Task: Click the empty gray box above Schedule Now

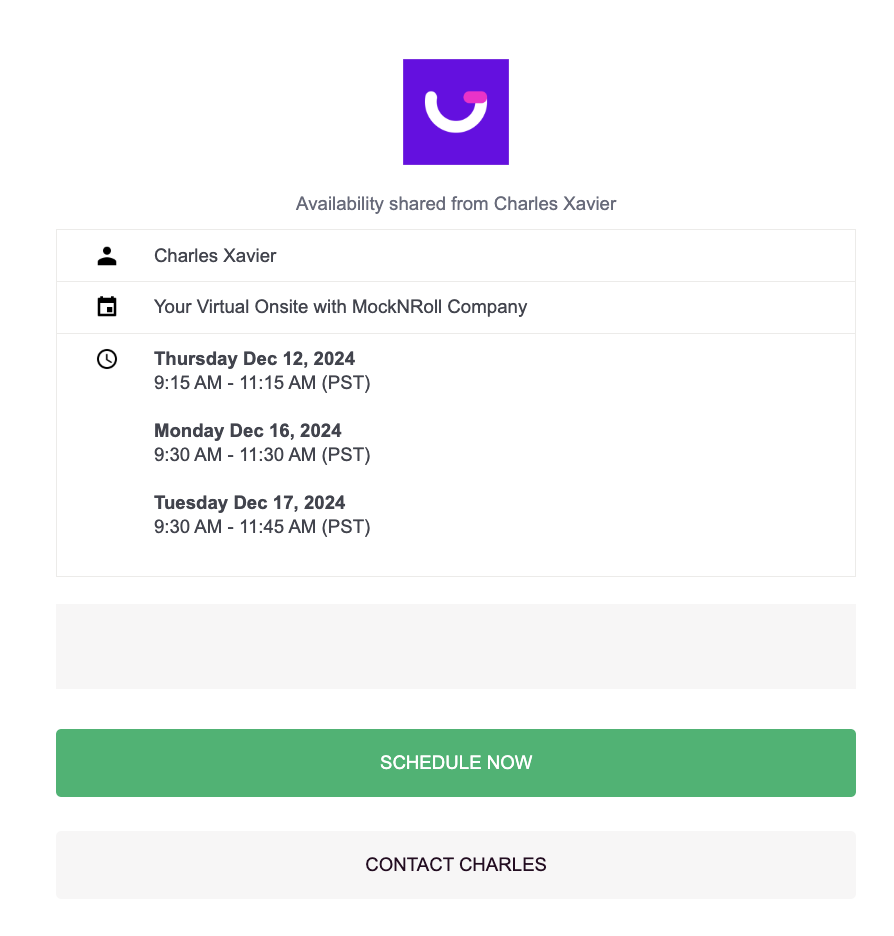Action: [456, 646]
